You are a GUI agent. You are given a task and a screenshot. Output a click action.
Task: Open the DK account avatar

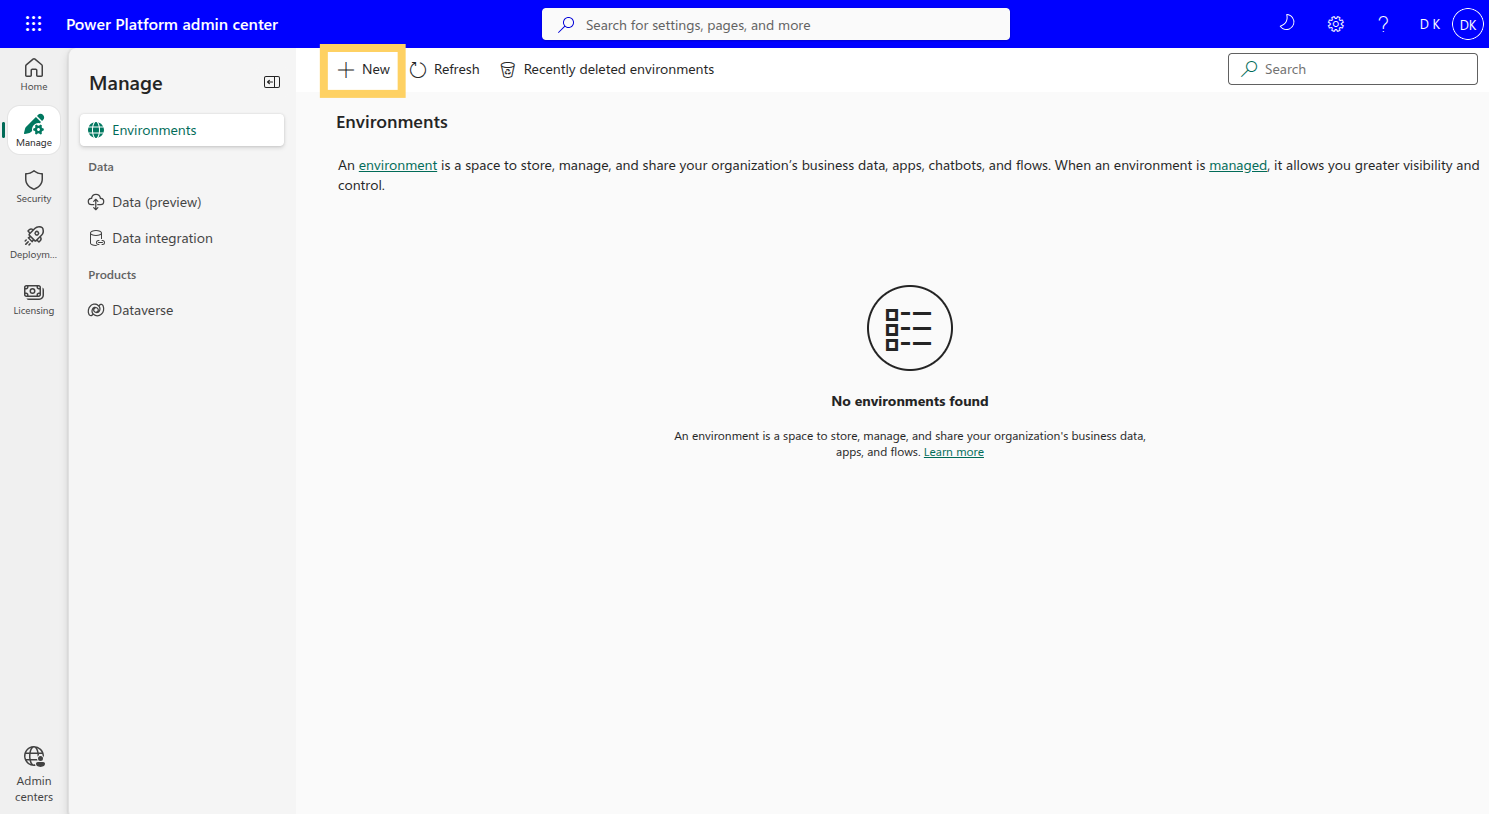(1467, 24)
